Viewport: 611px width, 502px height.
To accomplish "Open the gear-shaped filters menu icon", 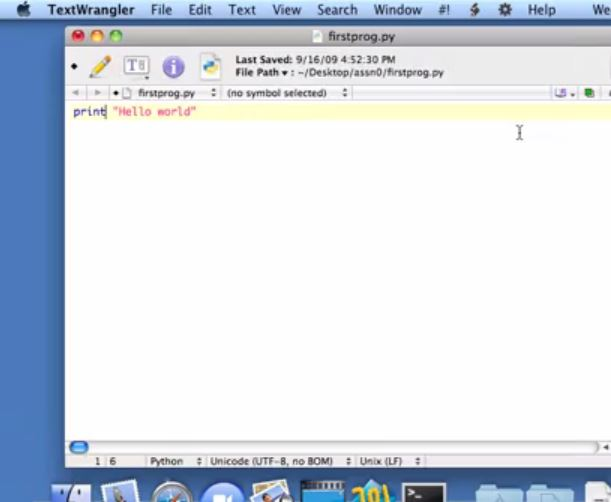I will tap(505, 10).
